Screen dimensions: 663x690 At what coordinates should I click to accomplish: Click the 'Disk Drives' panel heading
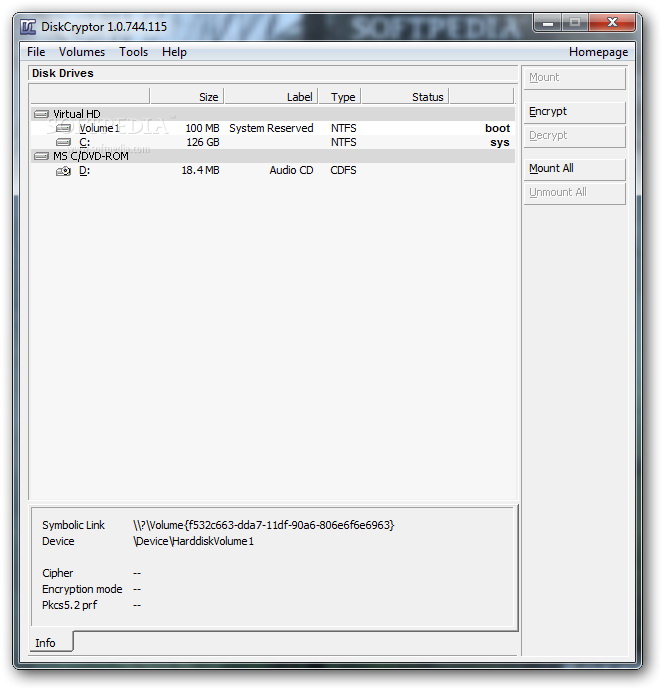pos(63,73)
